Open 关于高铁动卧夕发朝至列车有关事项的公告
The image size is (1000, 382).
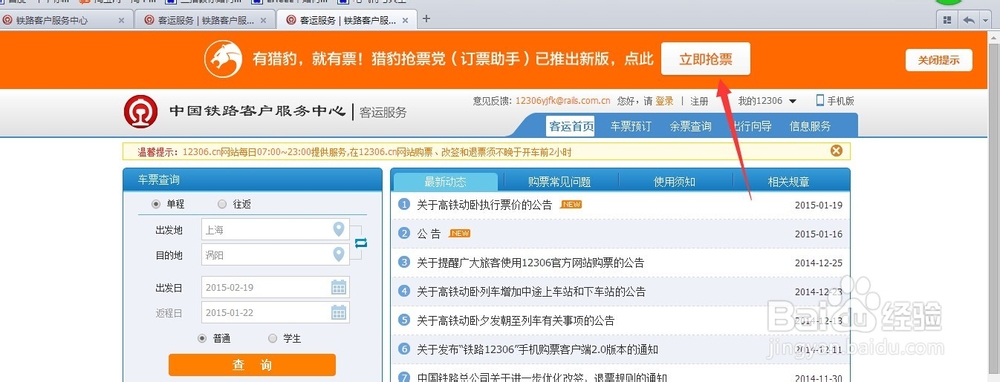point(516,320)
